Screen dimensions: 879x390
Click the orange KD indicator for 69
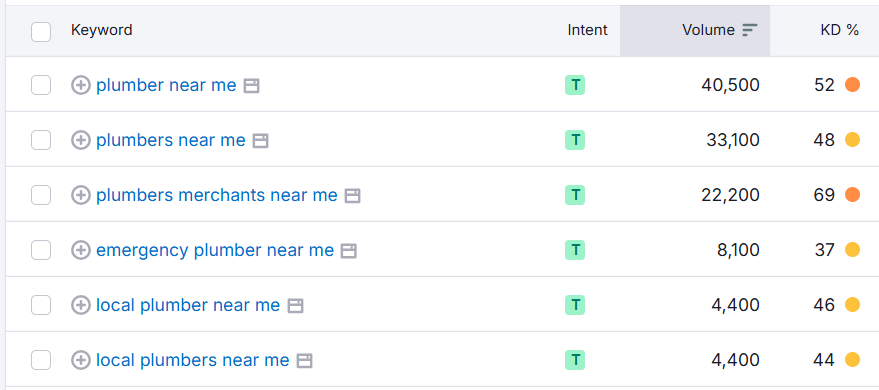(852, 194)
